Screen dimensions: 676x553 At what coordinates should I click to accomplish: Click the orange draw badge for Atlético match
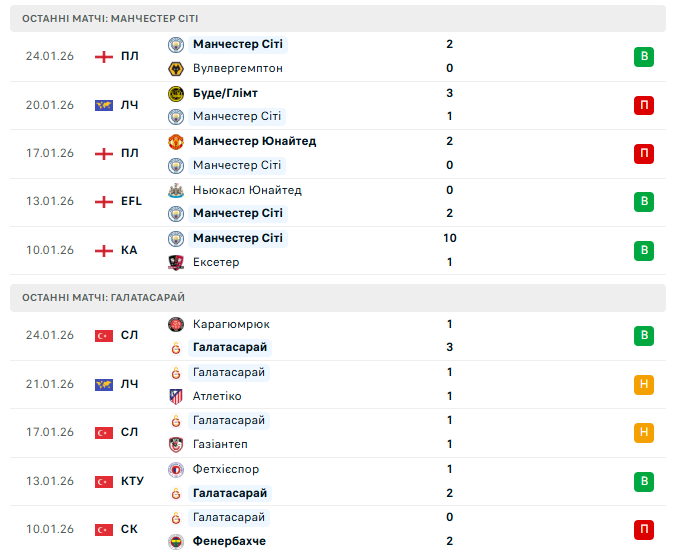[x=644, y=384]
